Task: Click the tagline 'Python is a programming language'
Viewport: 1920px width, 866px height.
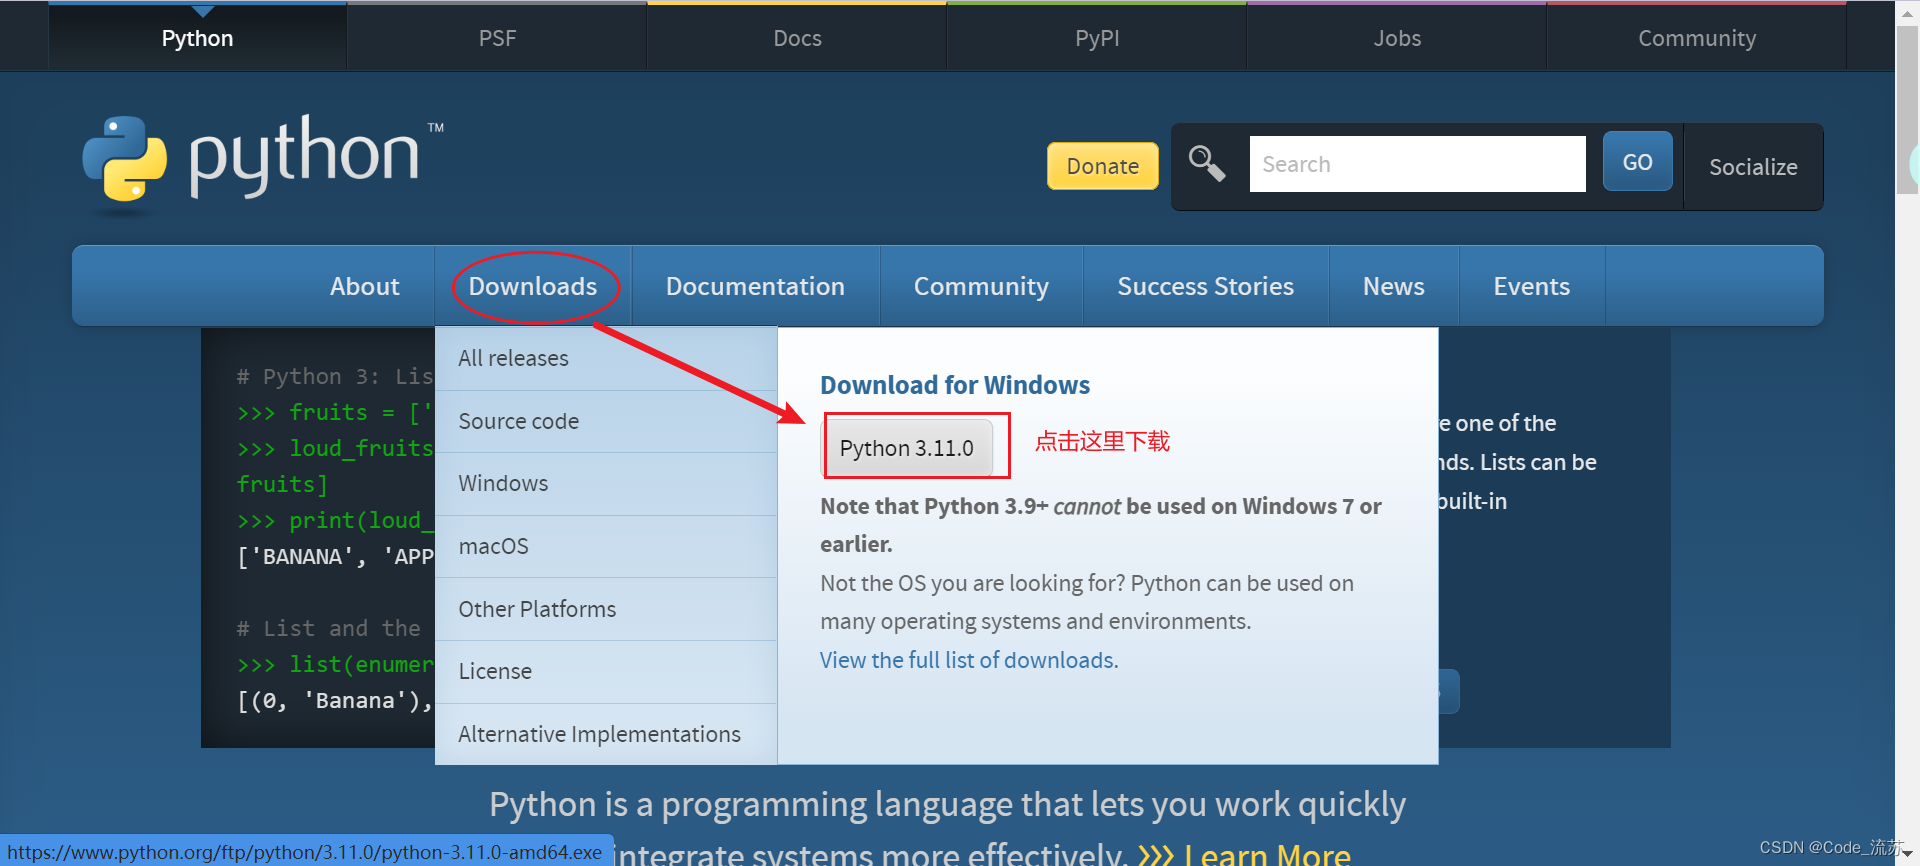Action: (x=947, y=804)
